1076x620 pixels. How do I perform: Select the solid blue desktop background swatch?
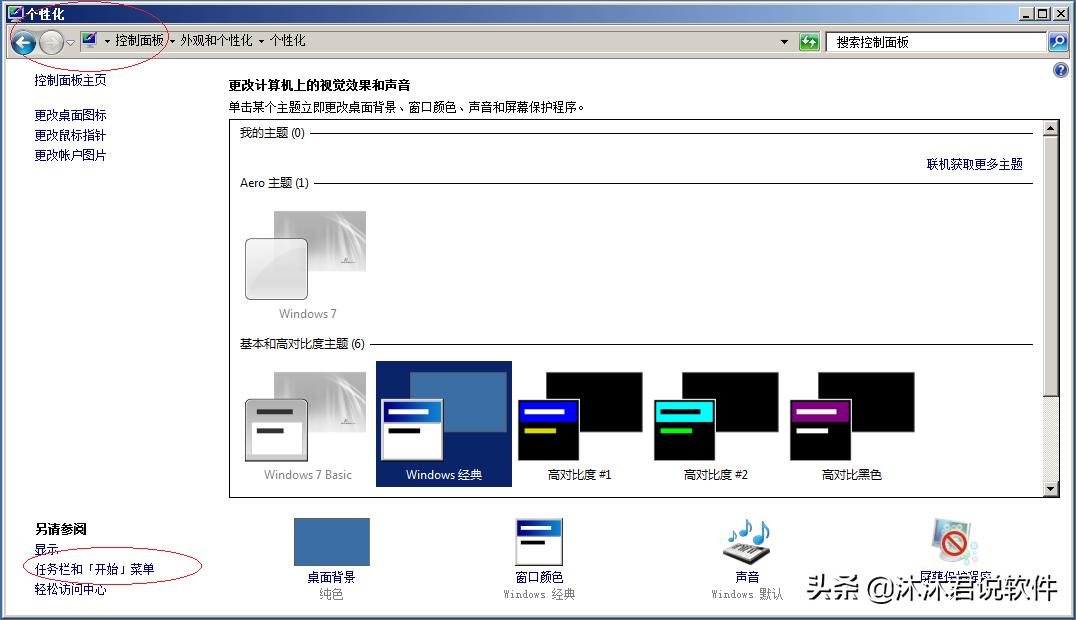point(331,540)
